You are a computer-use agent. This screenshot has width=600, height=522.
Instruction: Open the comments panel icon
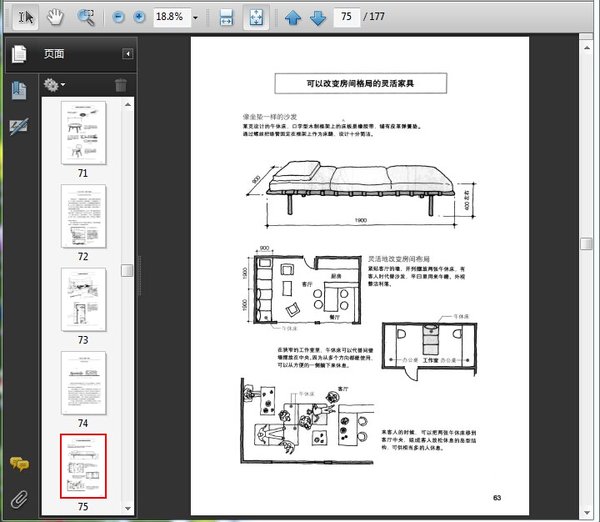pyautogui.click(x=18, y=463)
